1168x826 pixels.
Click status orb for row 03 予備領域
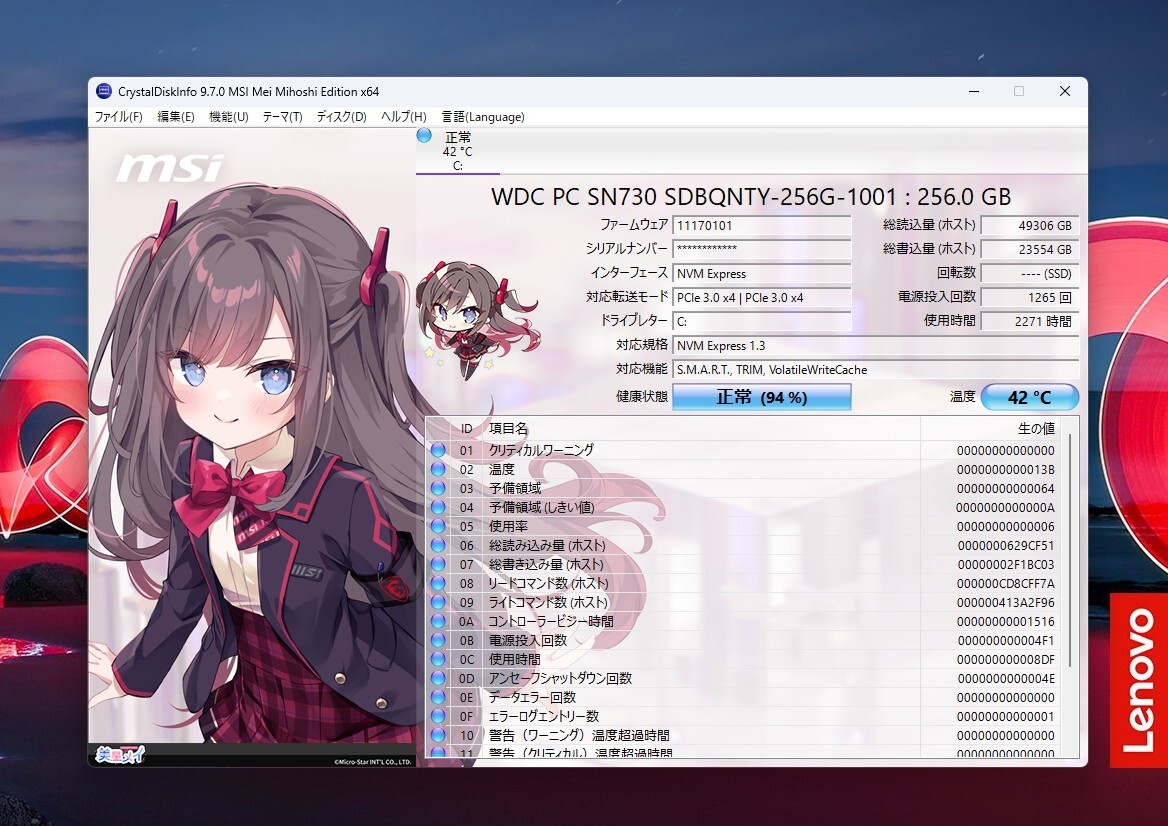tap(438, 488)
